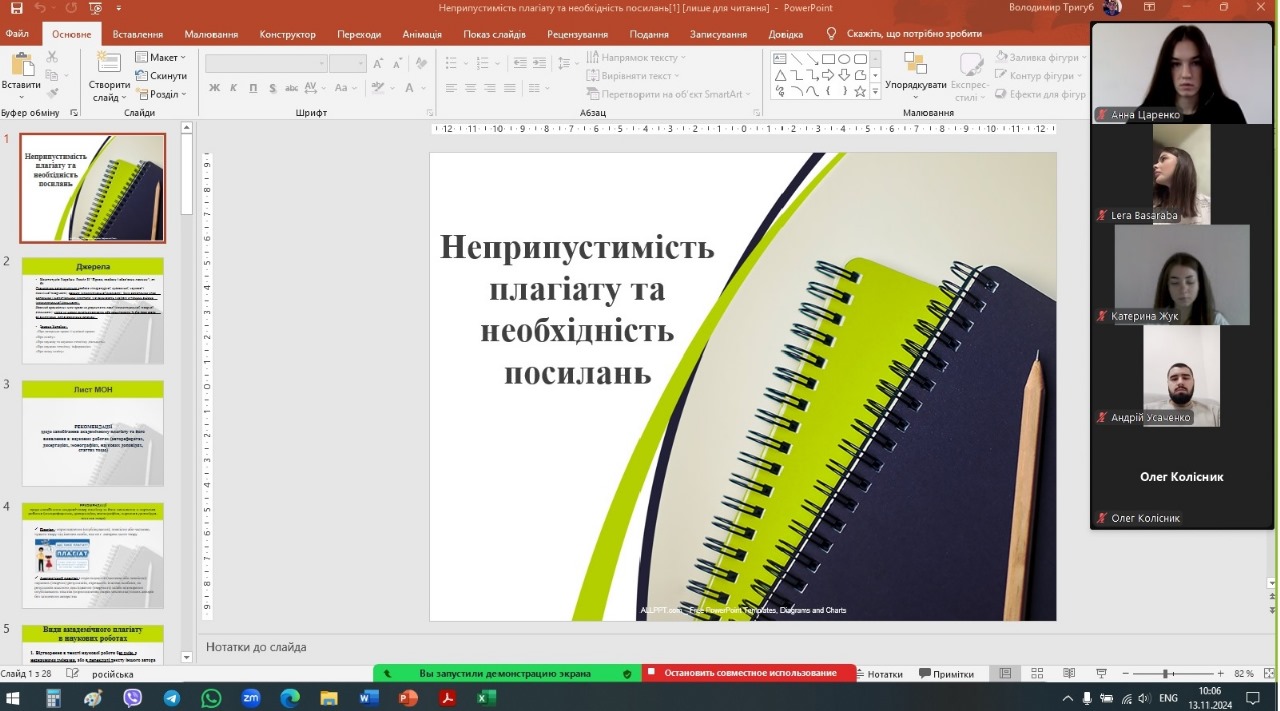Click Stop sharing (Остановить совместное использование) button

point(749,673)
